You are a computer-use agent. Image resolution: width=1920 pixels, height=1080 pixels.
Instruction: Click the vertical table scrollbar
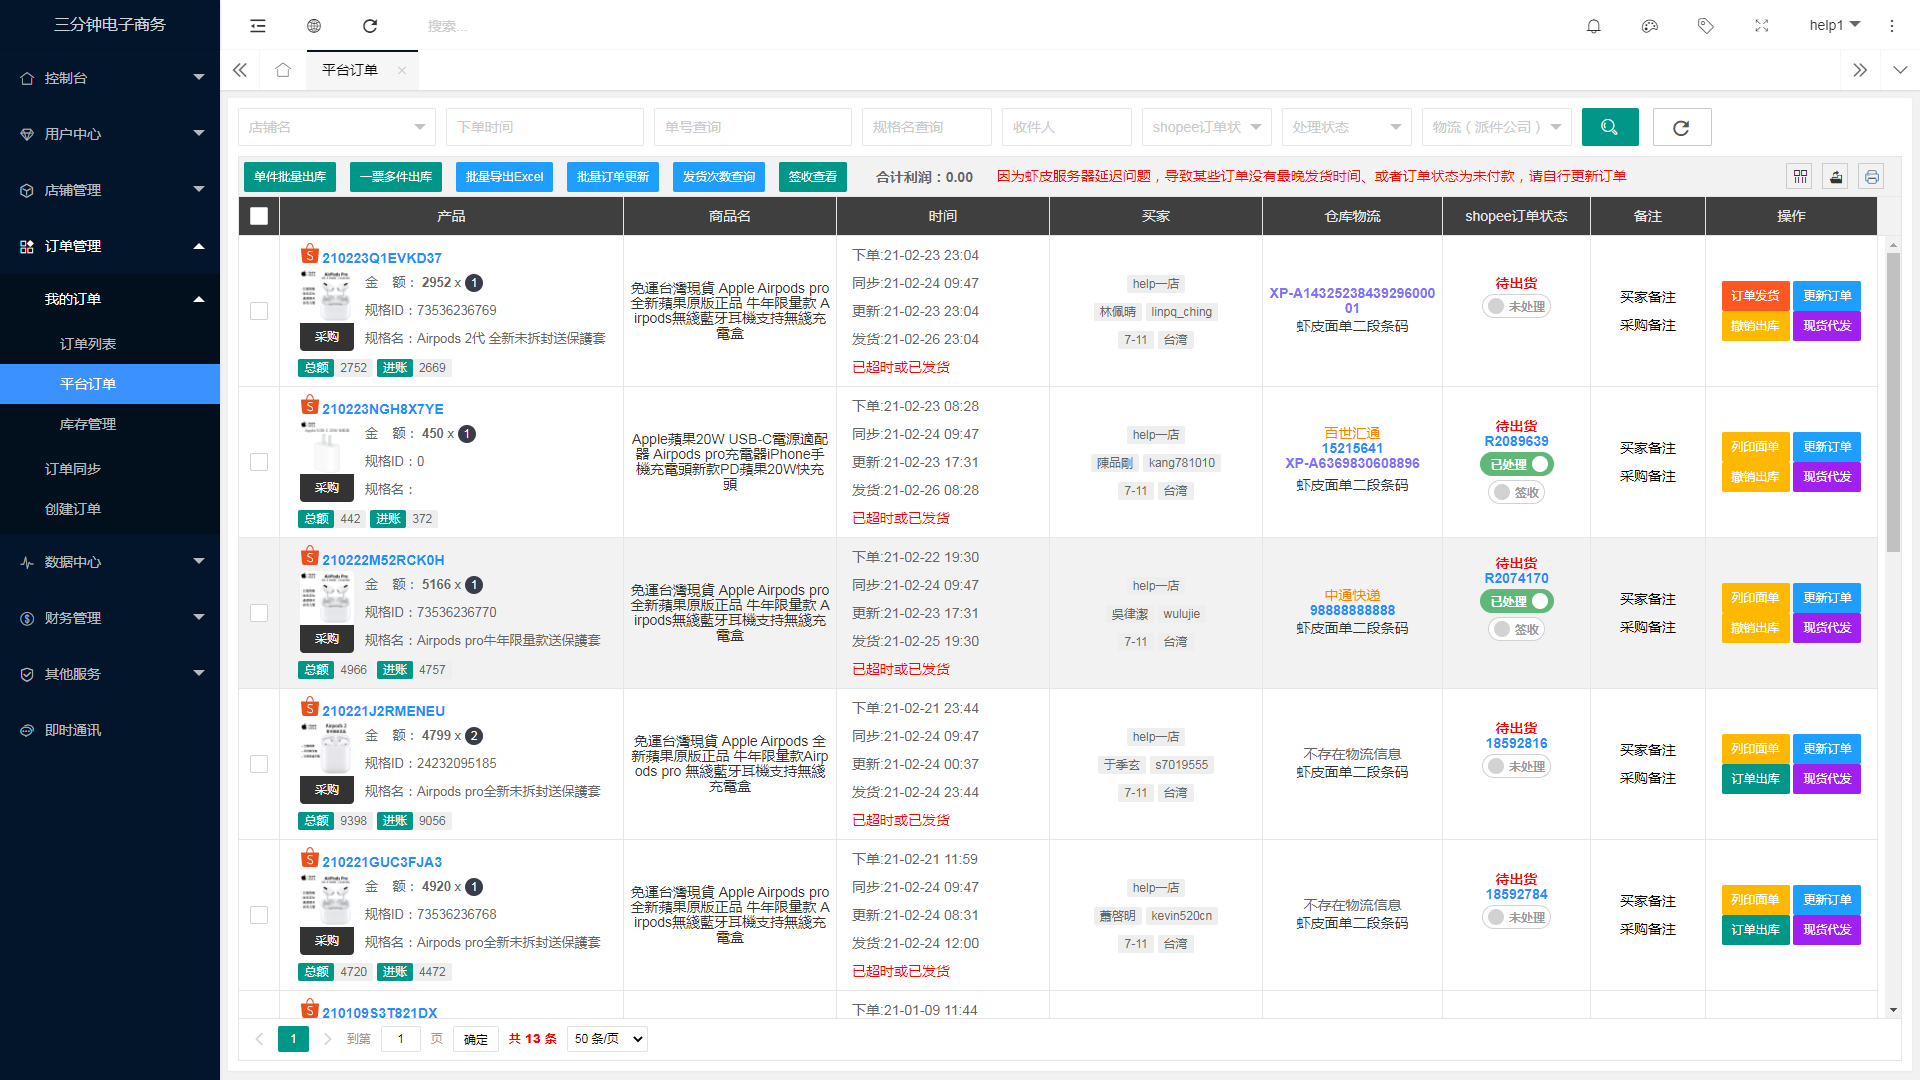[1893, 402]
